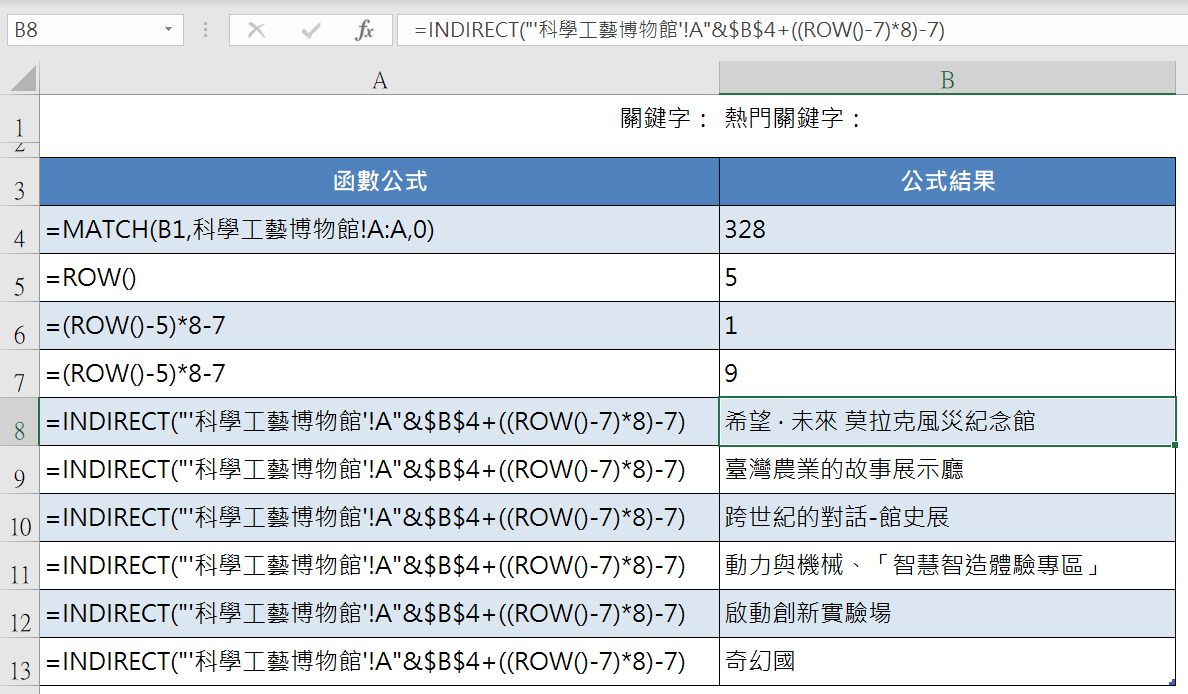
Task: Select row 12 header
Action: click(20, 614)
